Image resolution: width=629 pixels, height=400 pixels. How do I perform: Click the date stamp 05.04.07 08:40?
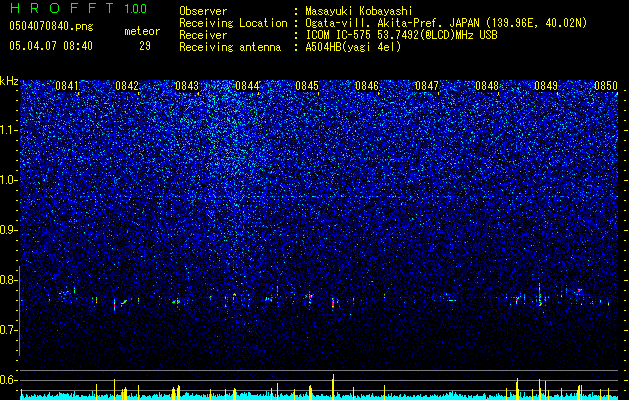coord(51,46)
